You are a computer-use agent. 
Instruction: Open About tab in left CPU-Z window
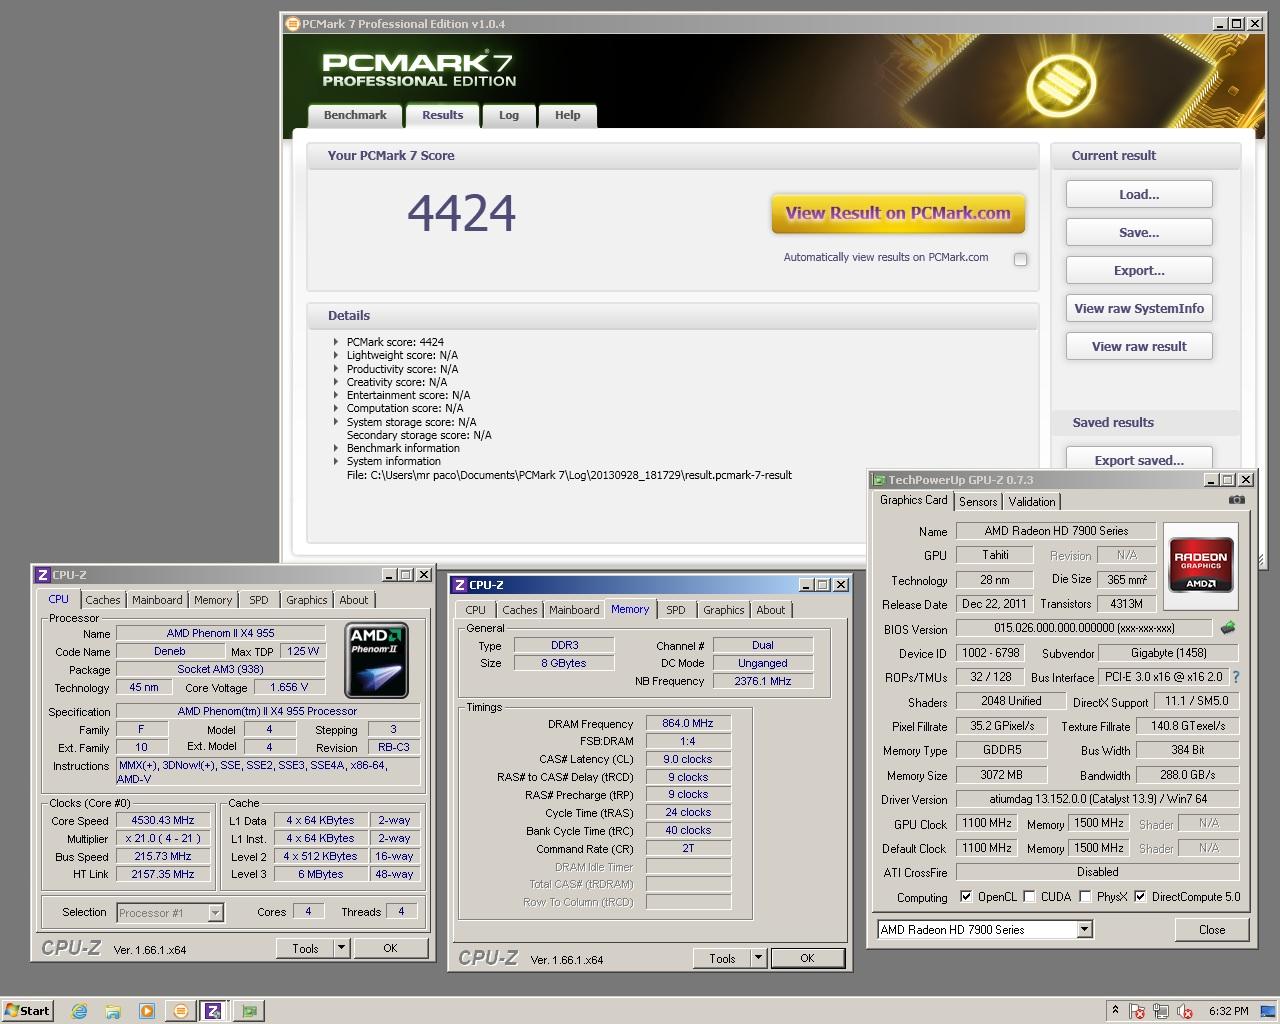click(353, 600)
